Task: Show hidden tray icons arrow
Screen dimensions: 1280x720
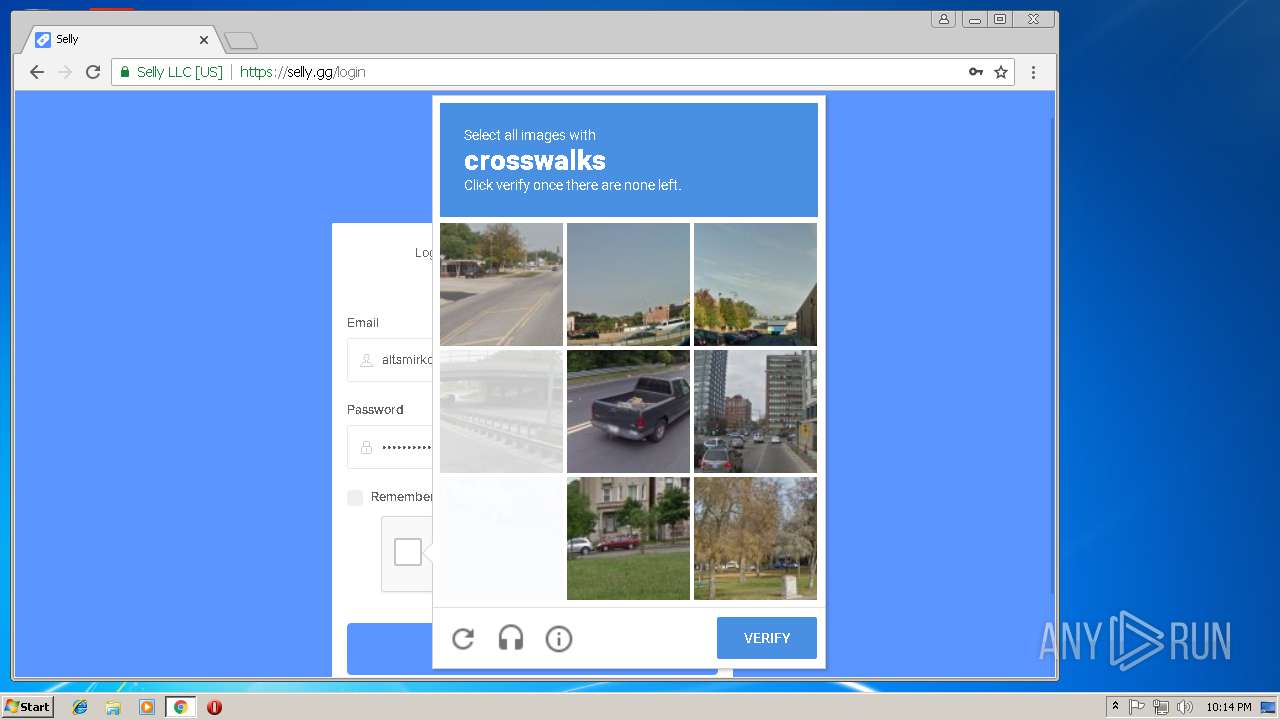Action: point(1115,707)
